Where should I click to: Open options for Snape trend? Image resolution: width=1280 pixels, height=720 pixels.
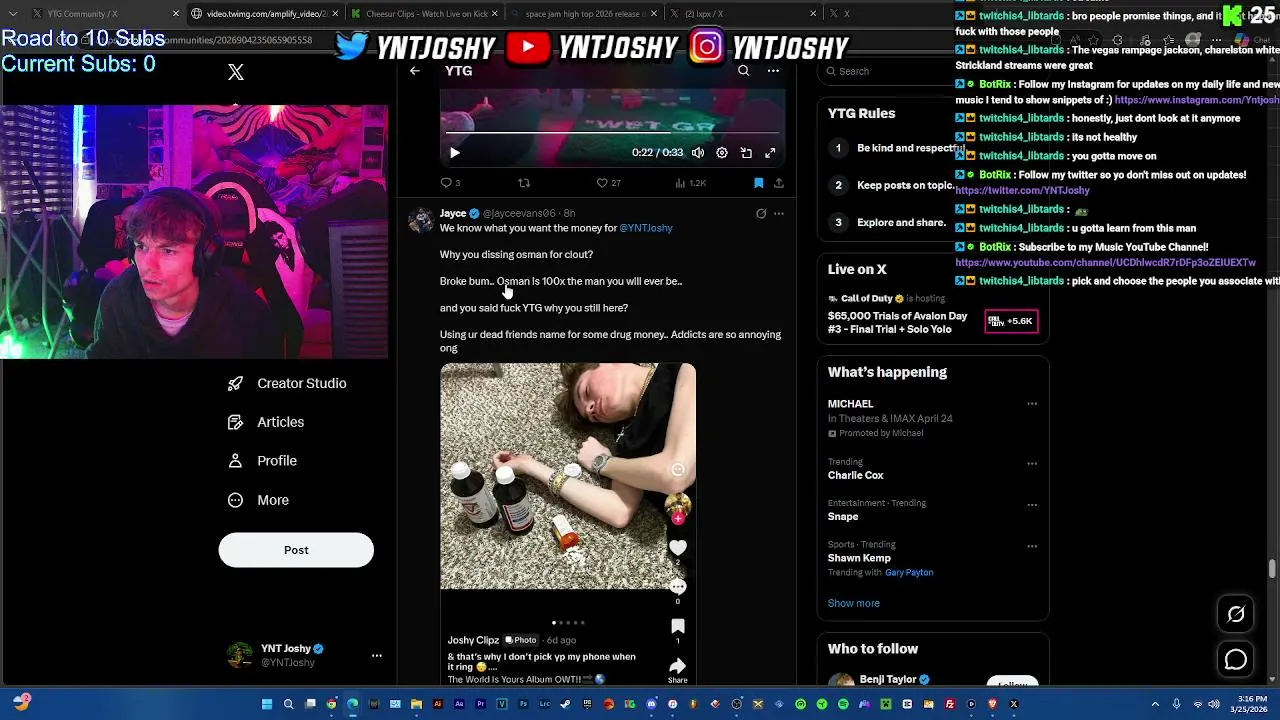(x=1032, y=505)
